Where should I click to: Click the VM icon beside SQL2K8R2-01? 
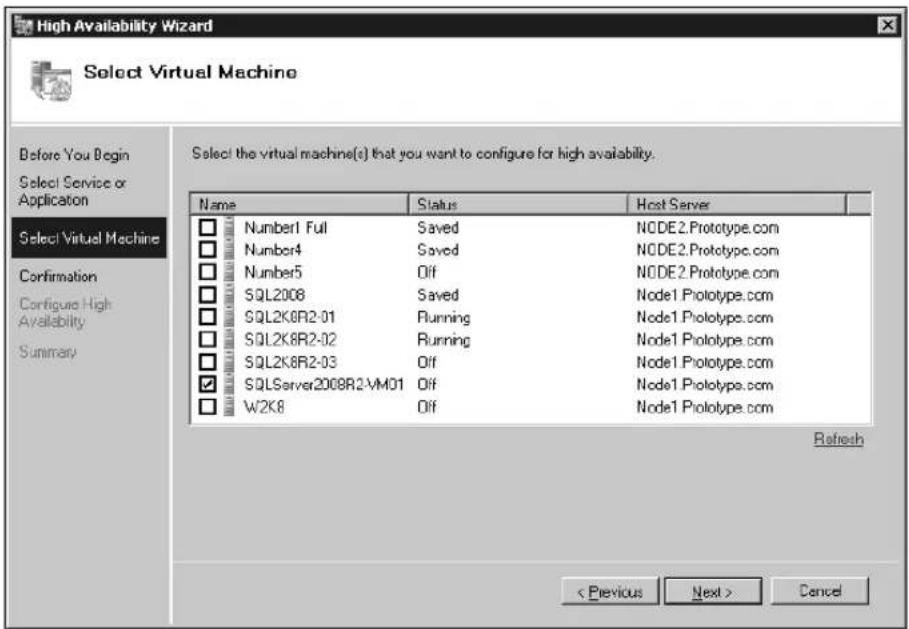(229, 317)
